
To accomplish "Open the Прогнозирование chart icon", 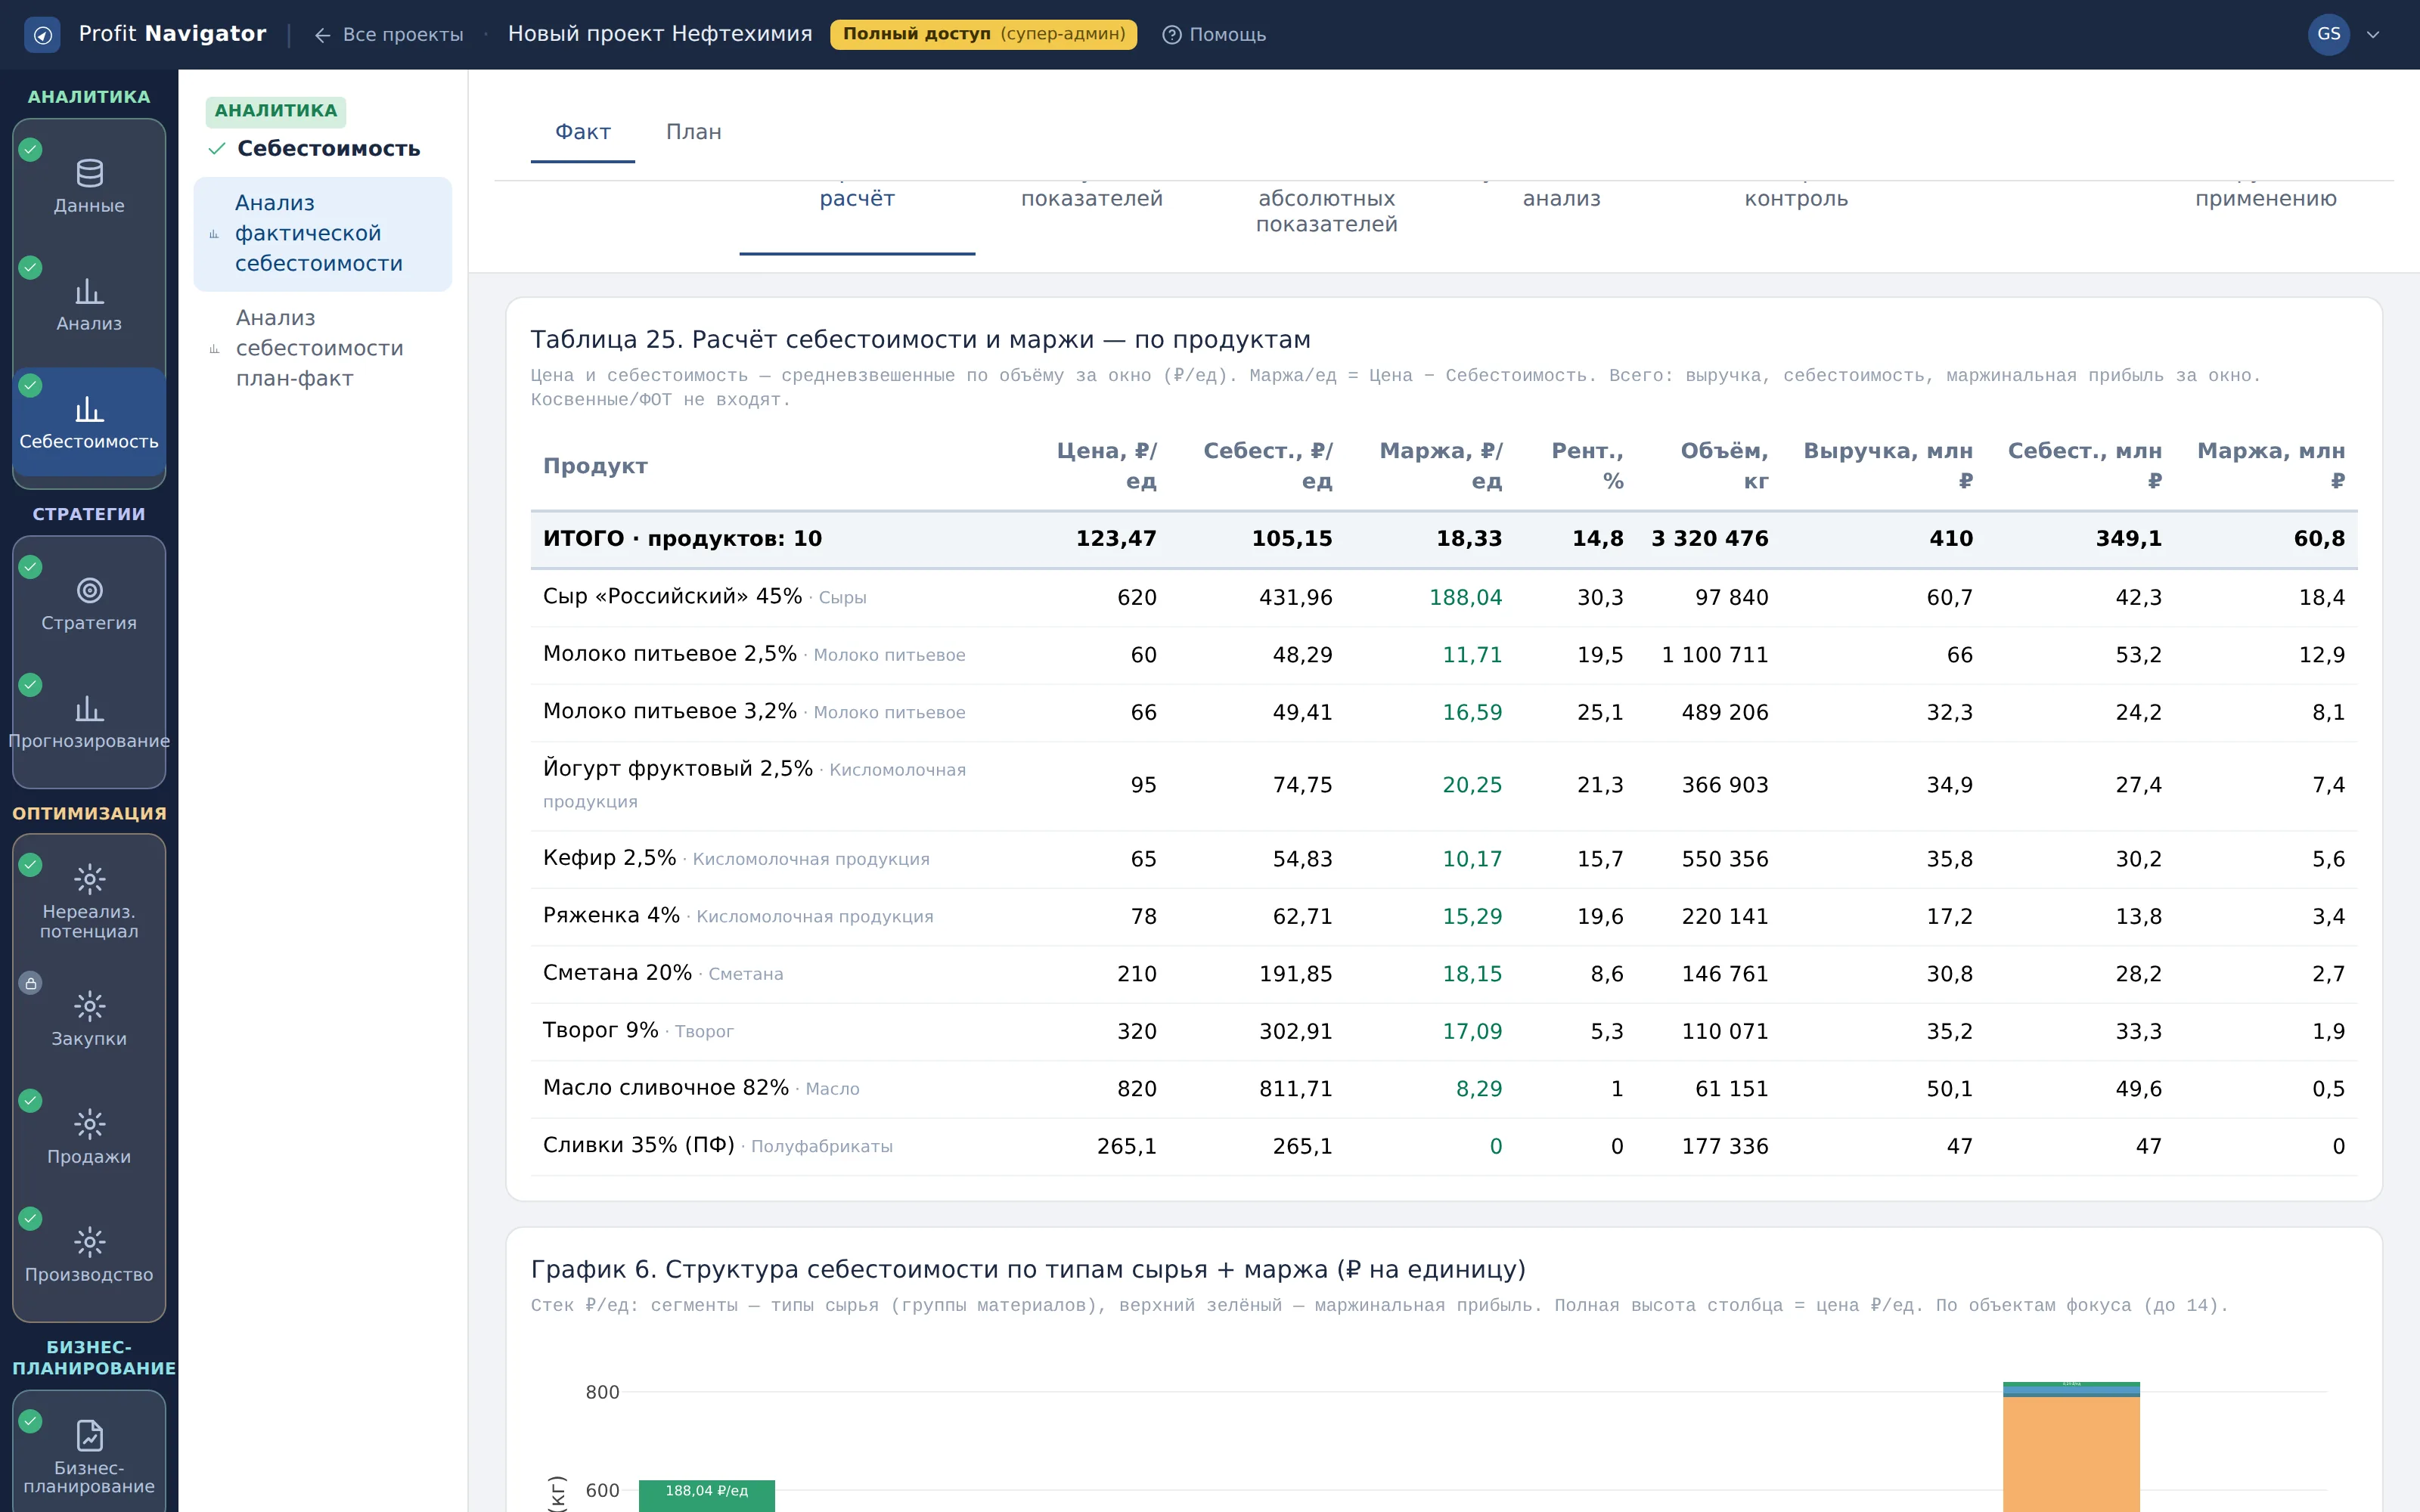I will [x=89, y=709].
